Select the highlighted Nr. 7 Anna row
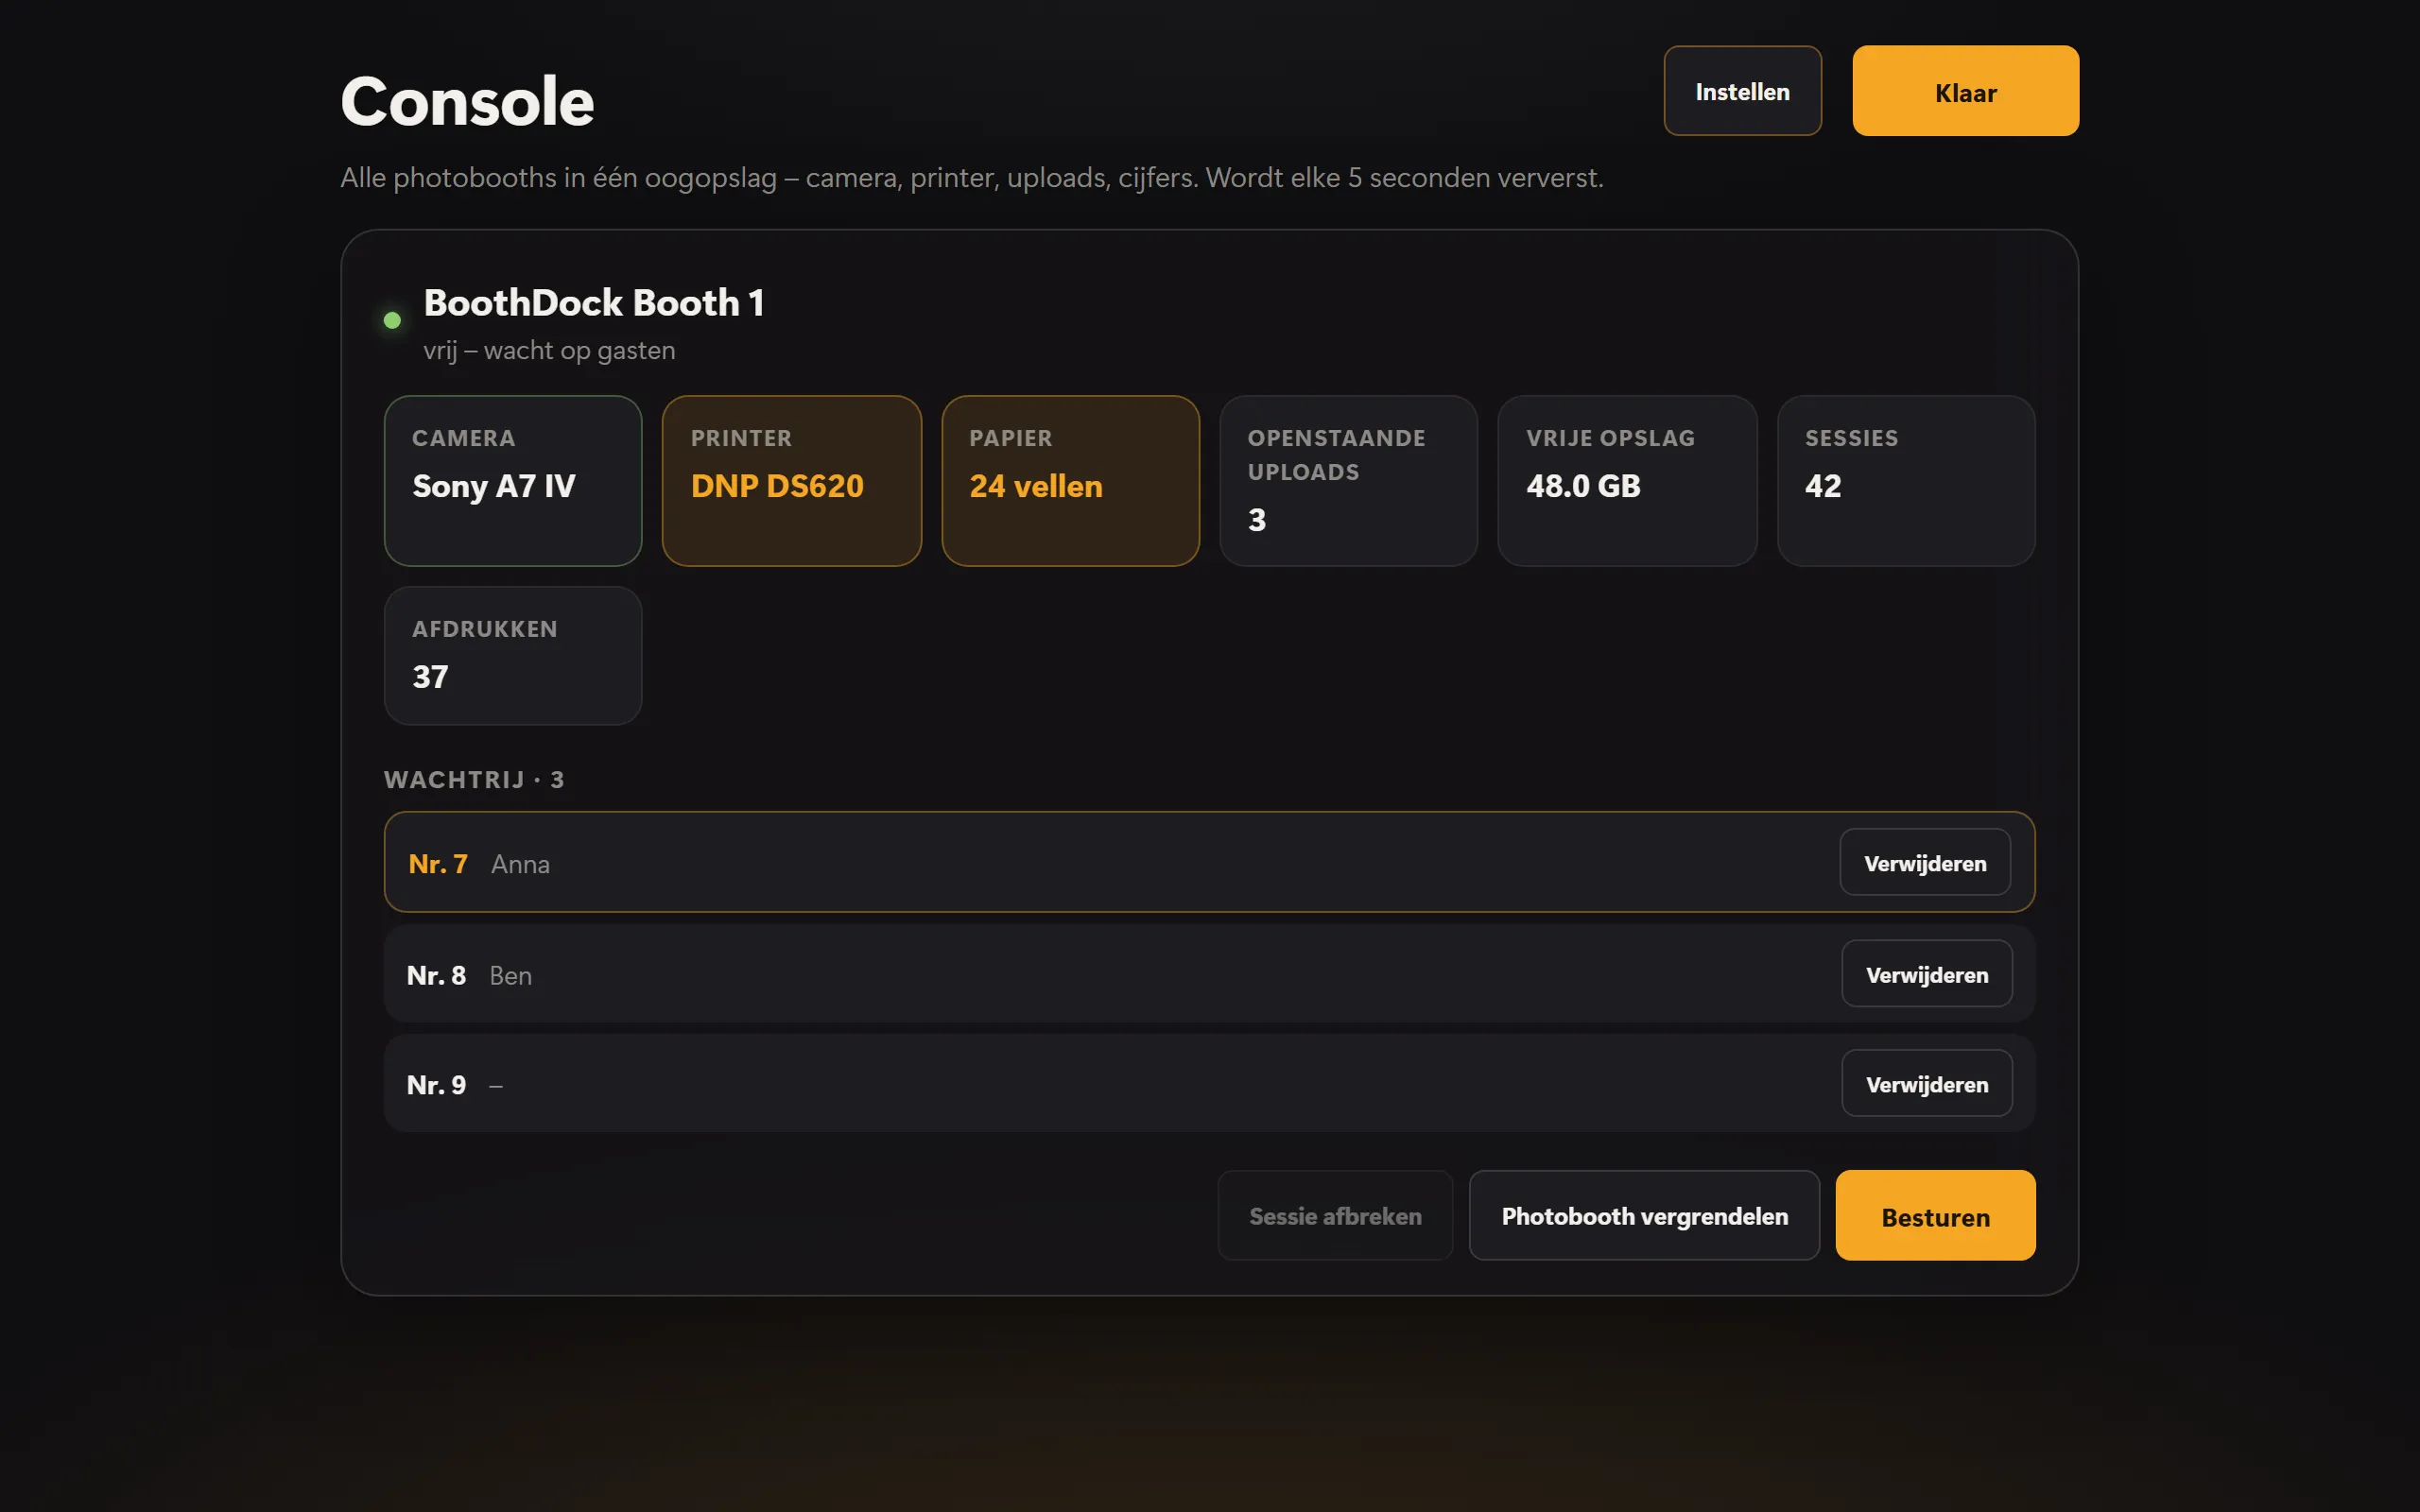 [x=1209, y=862]
